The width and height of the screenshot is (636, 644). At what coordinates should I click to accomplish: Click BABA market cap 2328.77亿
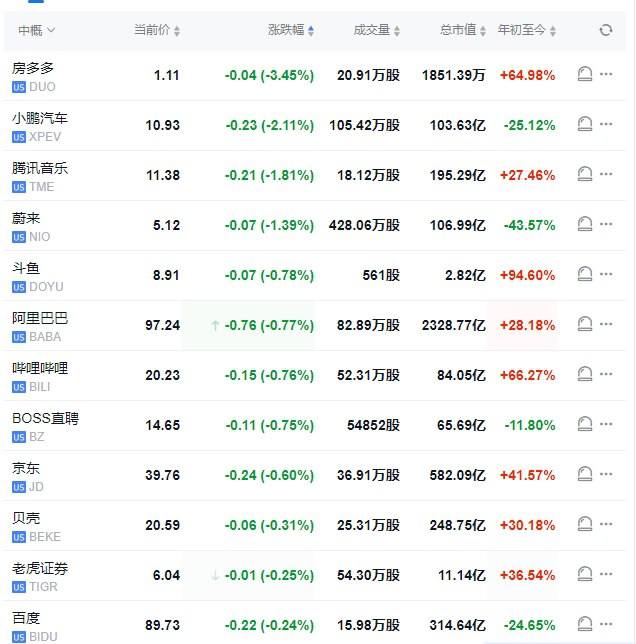454,325
